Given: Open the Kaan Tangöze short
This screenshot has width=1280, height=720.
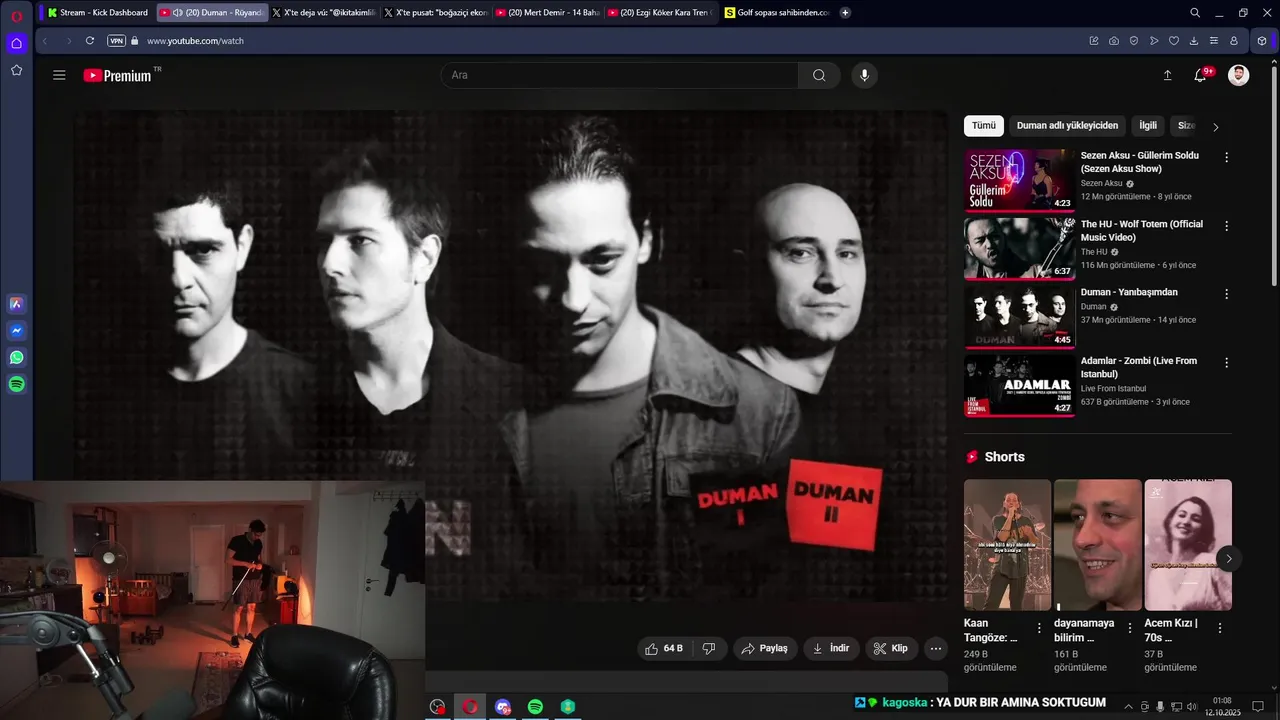Looking at the screenshot, I should coord(1007,545).
